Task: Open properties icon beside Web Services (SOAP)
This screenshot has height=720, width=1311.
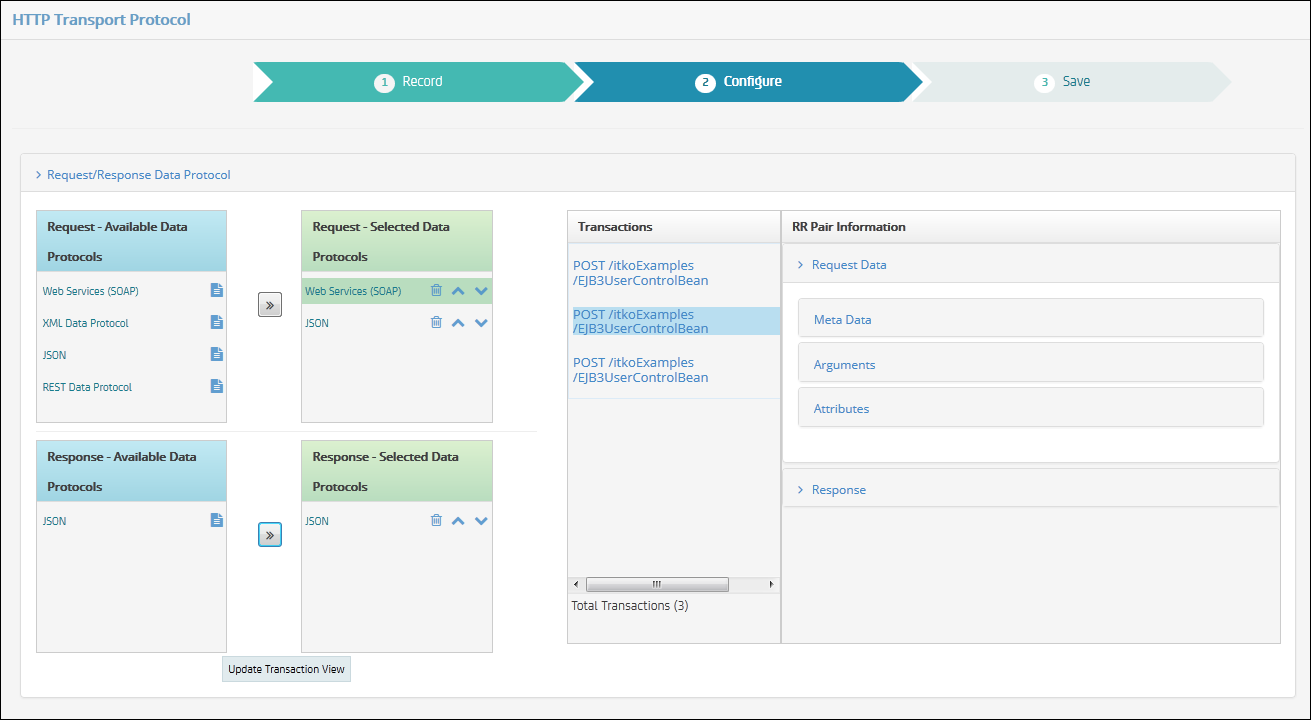Action: pyautogui.click(x=216, y=290)
